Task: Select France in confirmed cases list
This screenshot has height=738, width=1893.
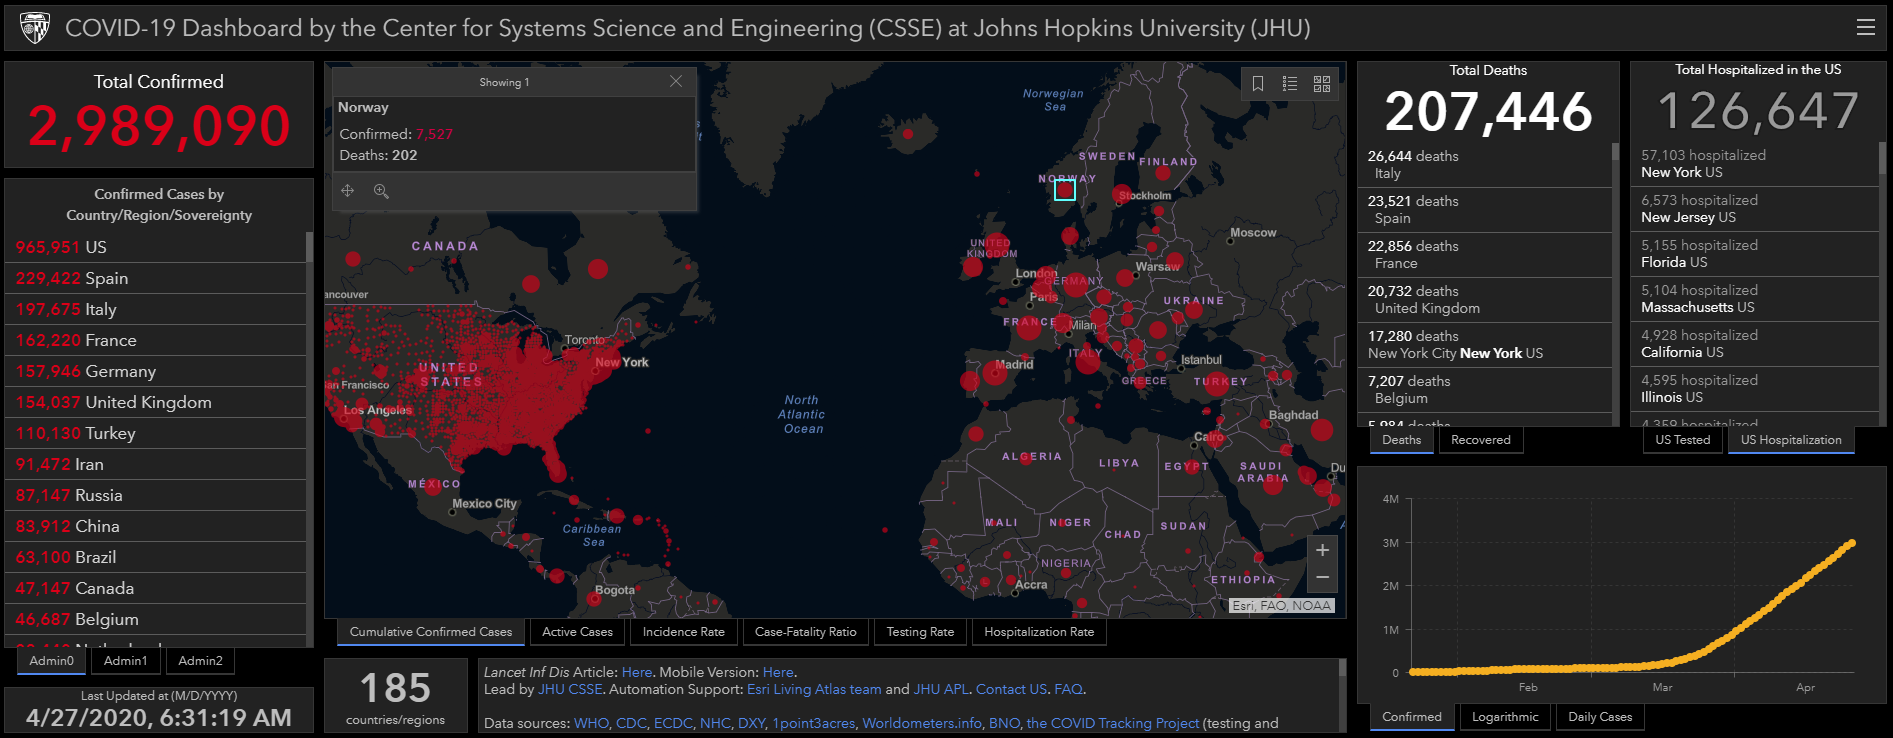Action: [155, 340]
